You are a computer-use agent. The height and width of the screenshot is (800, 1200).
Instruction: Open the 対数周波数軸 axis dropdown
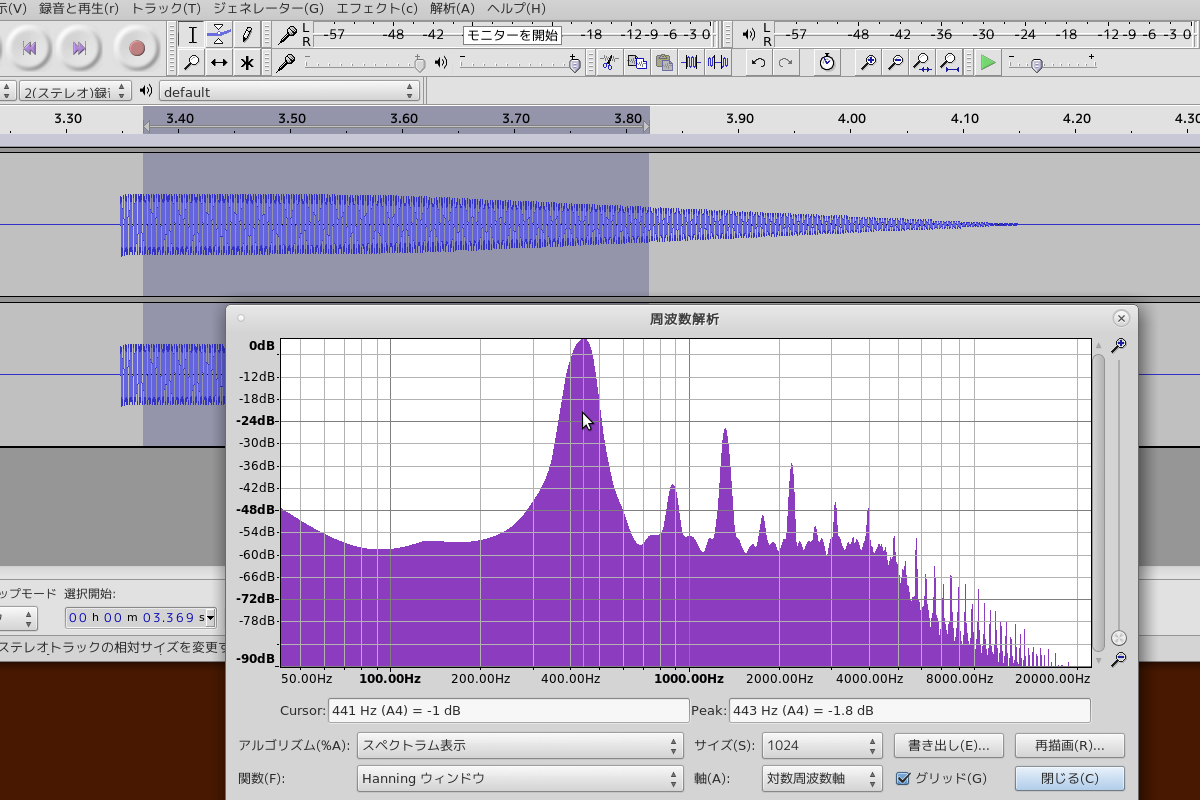click(x=820, y=778)
